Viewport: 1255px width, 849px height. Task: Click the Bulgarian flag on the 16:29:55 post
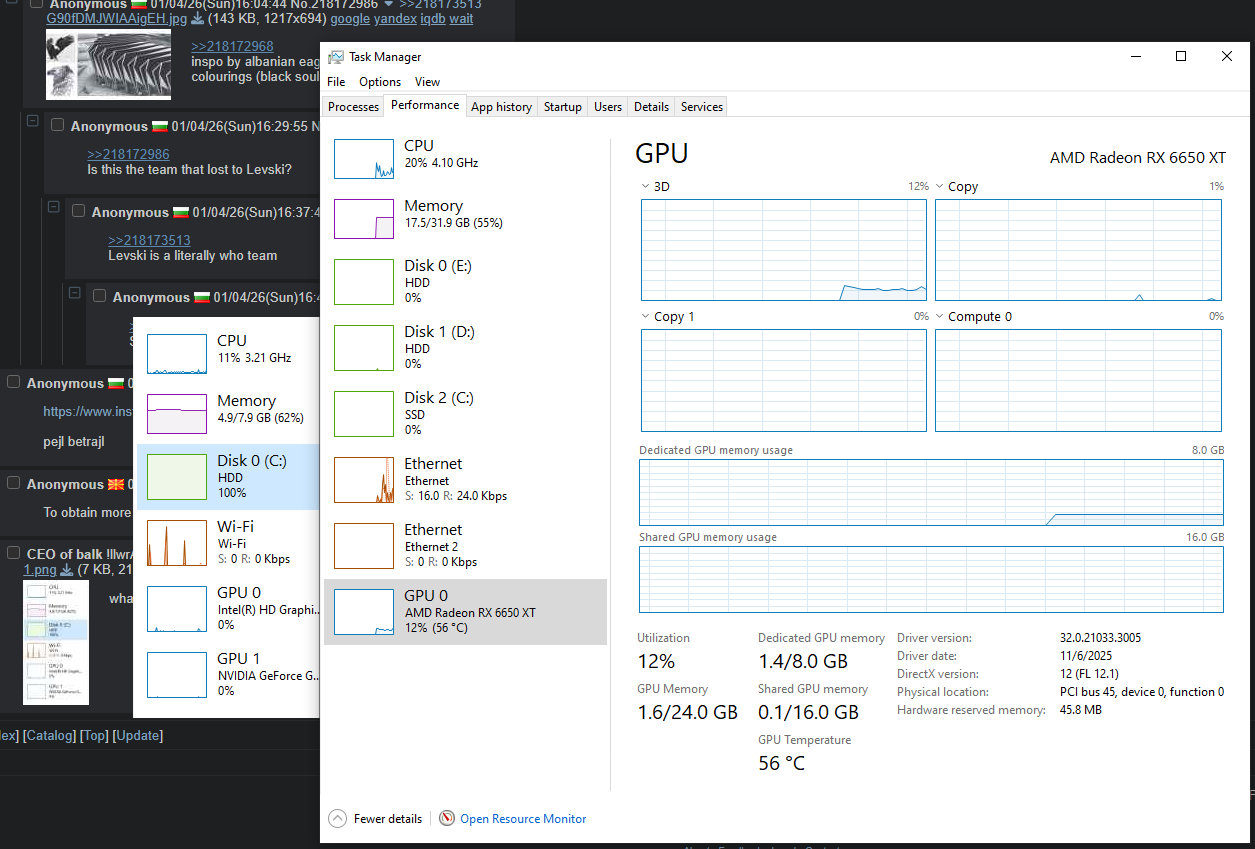(x=160, y=126)
